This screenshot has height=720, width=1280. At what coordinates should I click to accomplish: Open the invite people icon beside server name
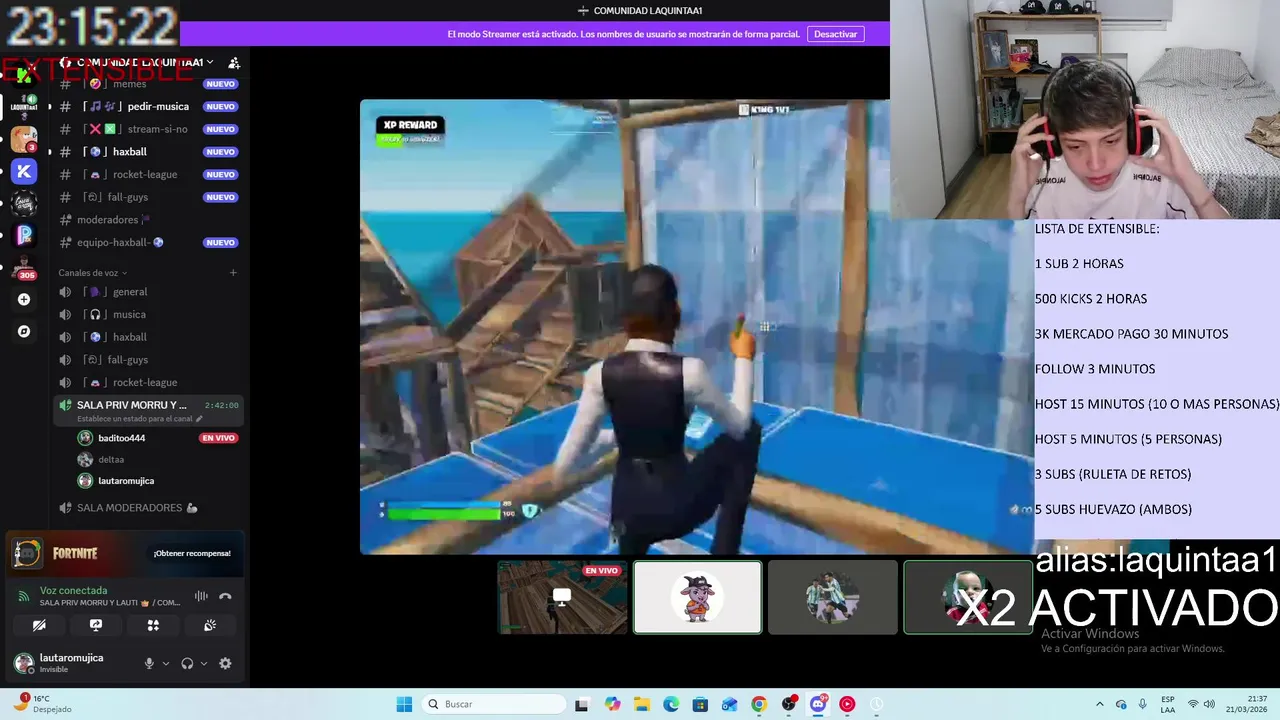pyautogui.click(x=233, y=63)
